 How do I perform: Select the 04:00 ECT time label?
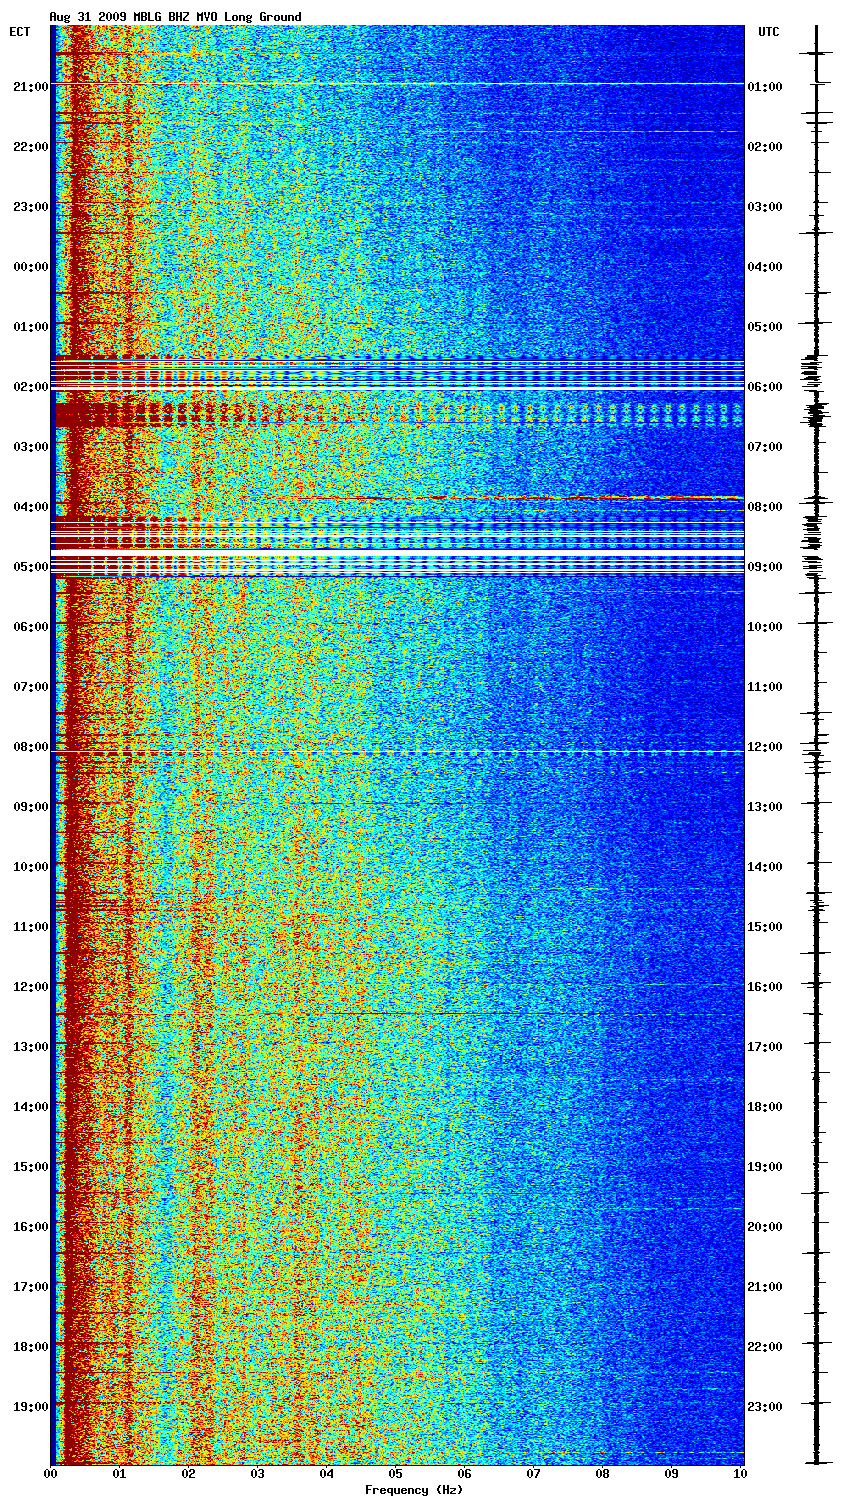(31, 507)
